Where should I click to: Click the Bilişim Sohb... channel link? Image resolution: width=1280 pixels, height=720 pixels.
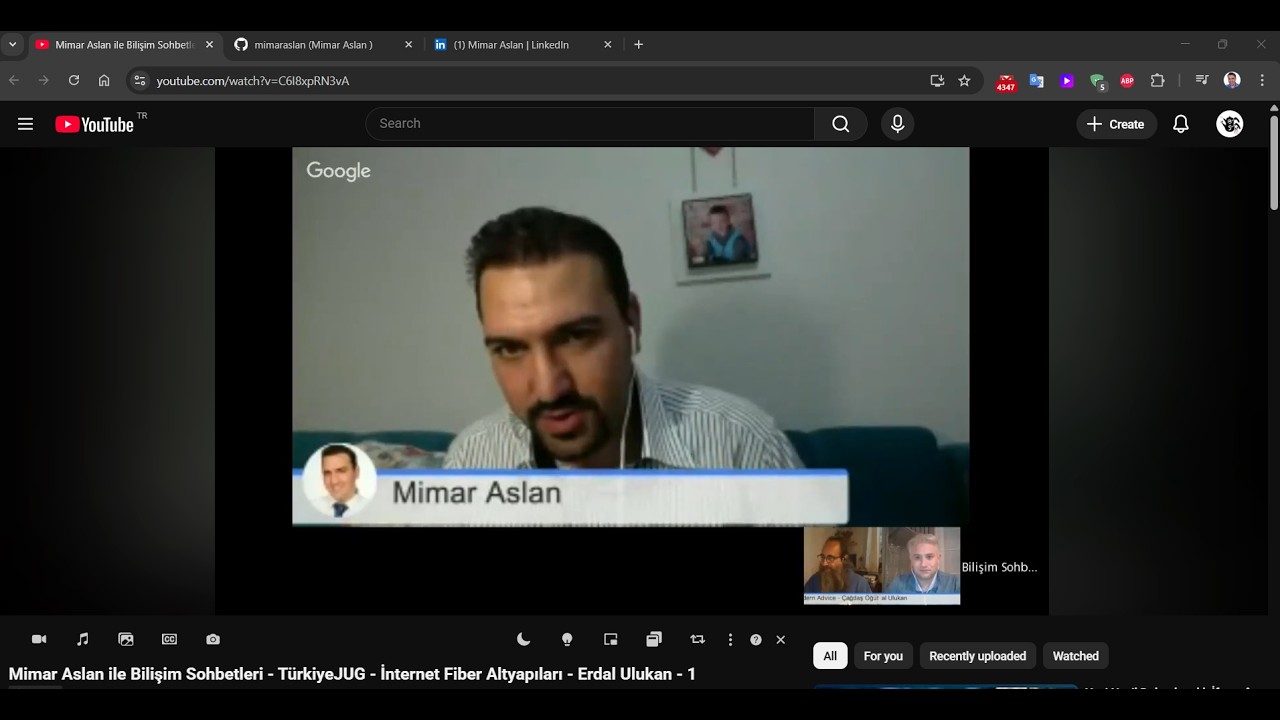click(999, 567)
